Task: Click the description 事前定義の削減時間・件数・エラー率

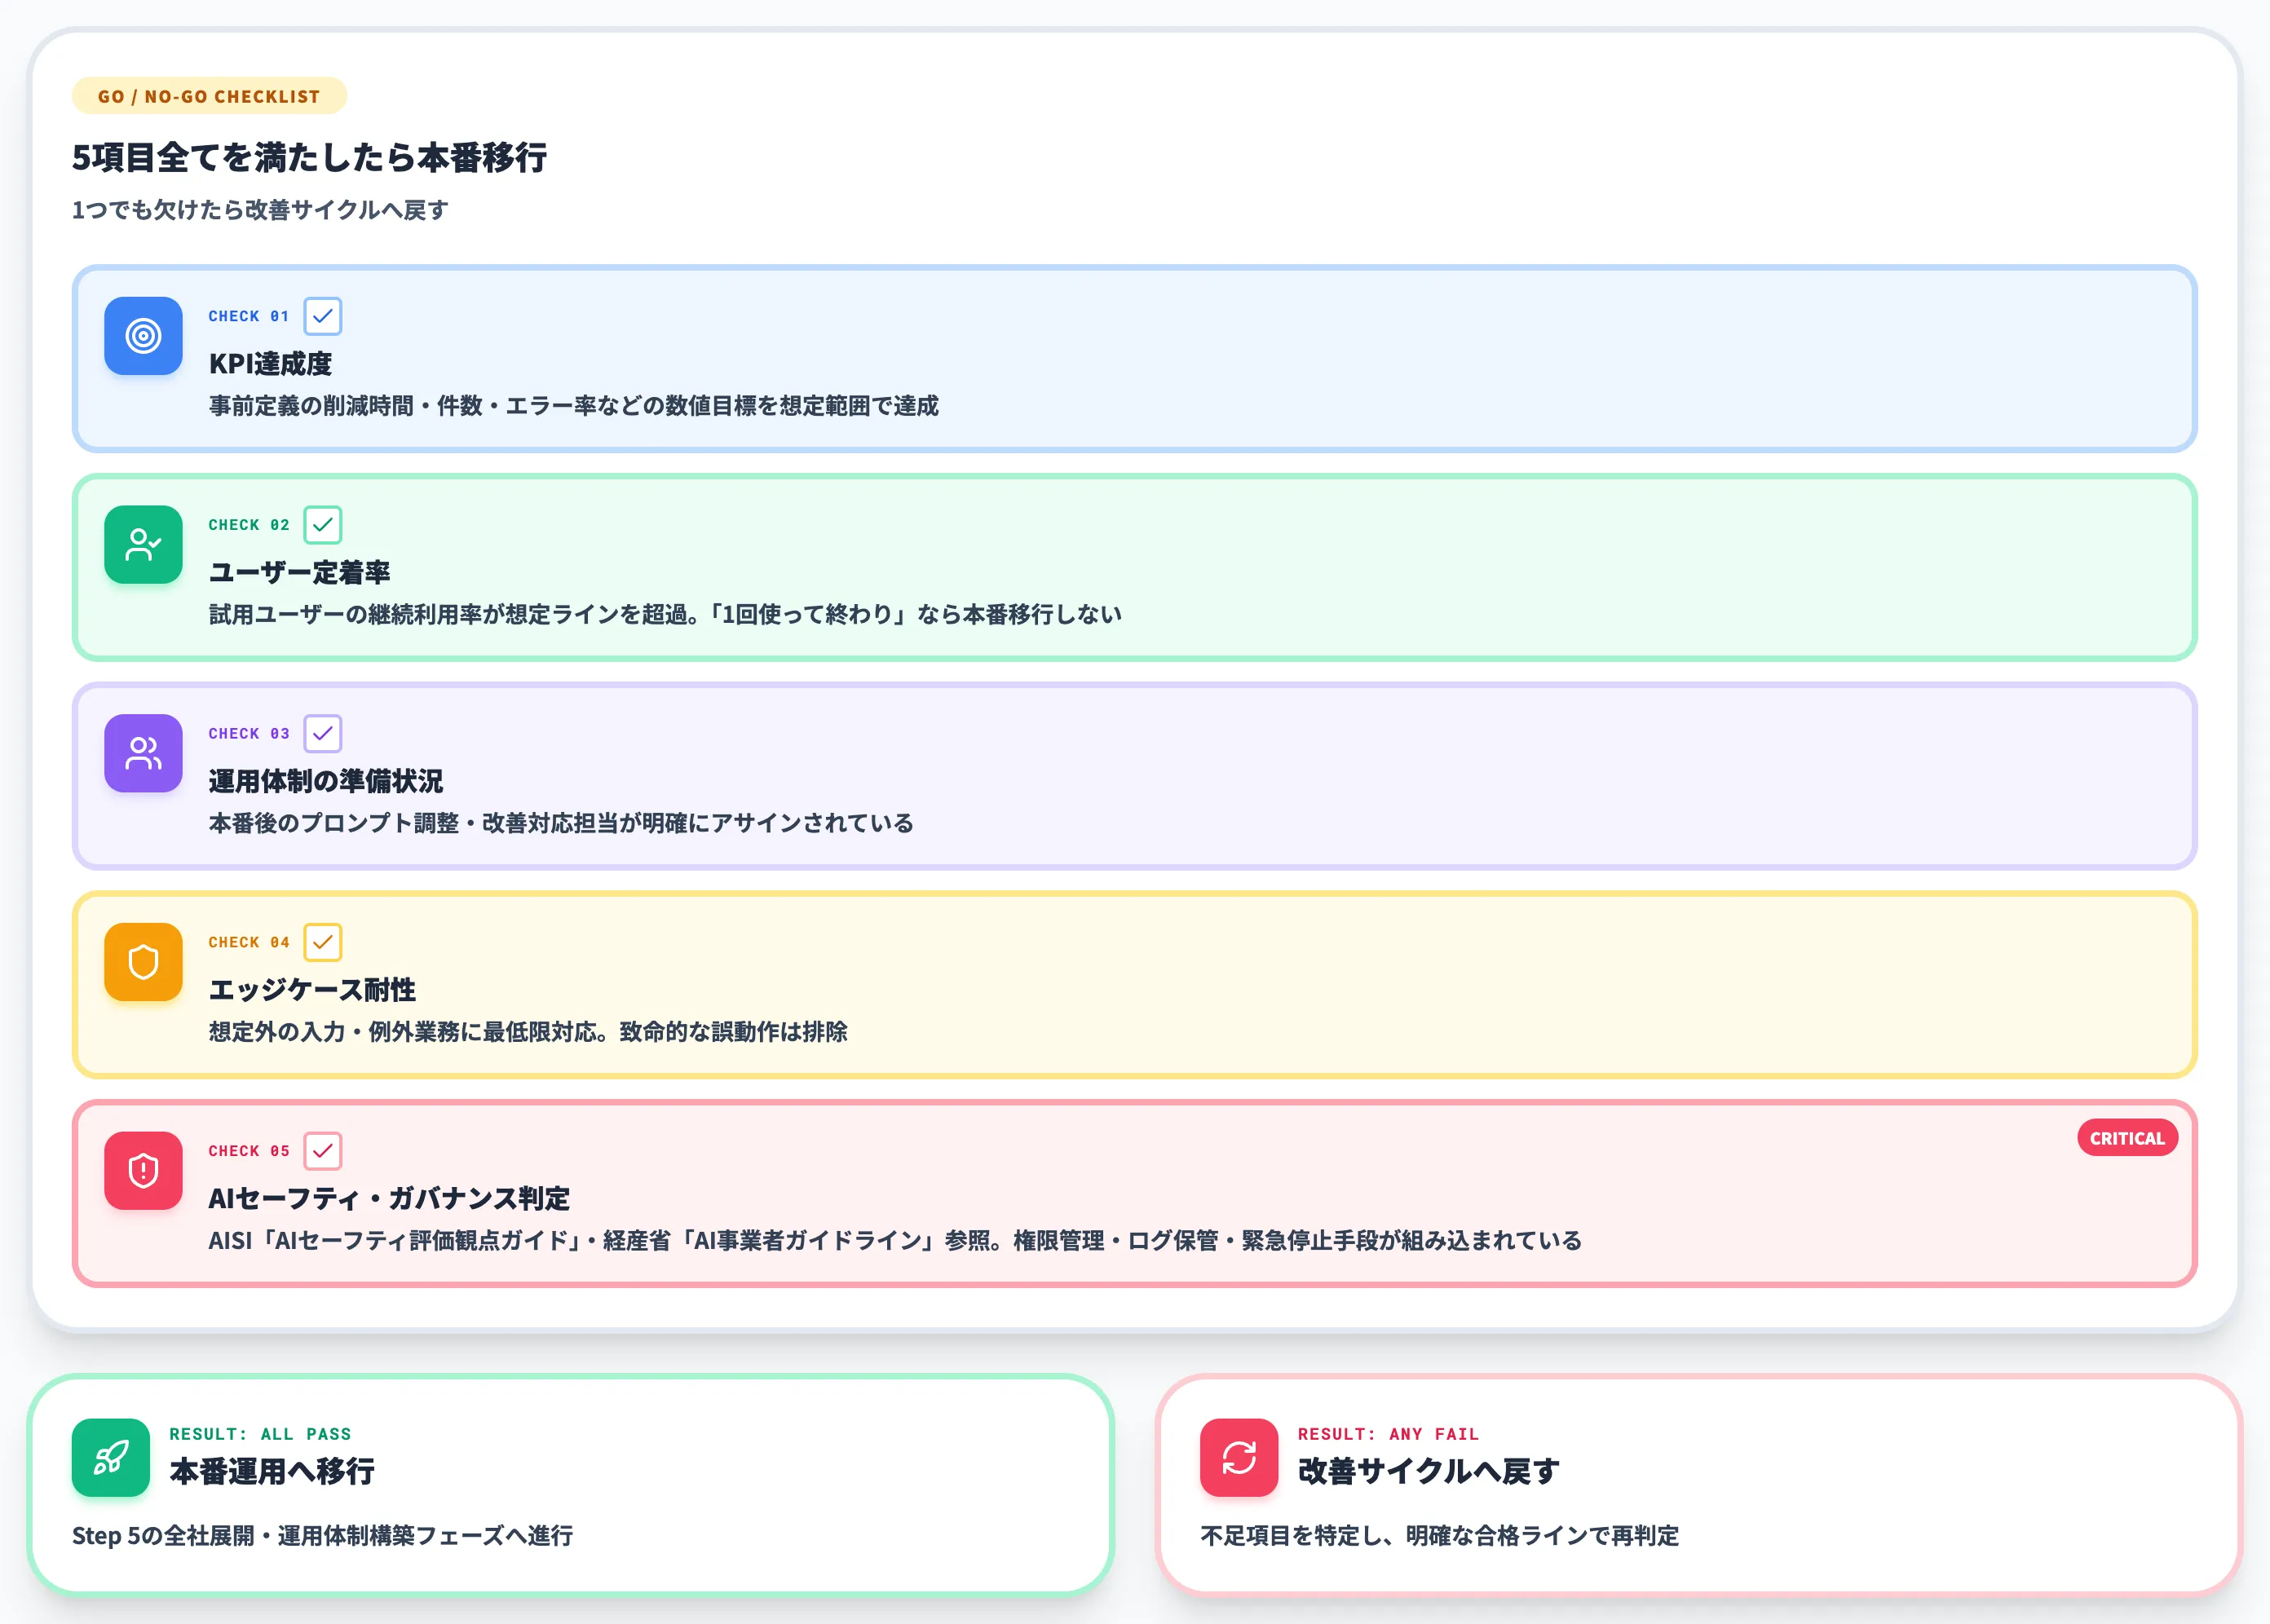Action: (x=574, y=406)
